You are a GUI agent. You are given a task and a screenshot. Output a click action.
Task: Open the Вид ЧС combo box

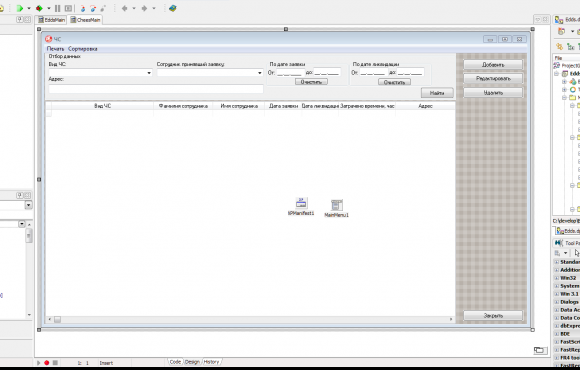[100, 73]
